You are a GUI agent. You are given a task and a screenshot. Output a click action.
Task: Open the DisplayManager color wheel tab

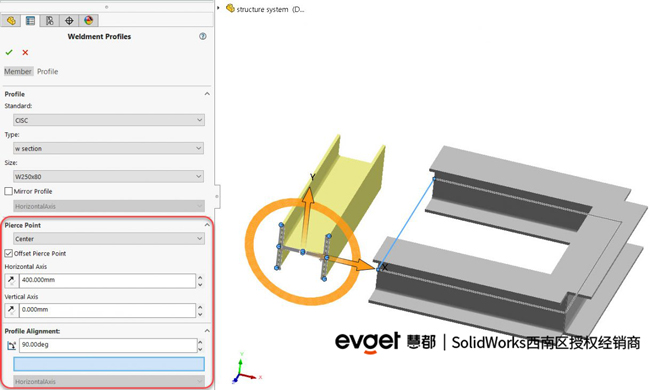click(x=88, y=20)
